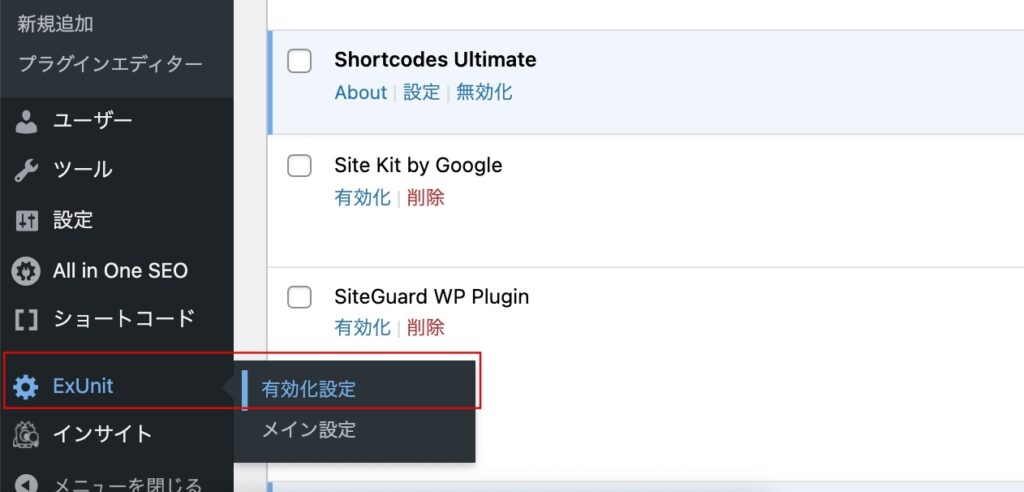Screen dimensions: 1024x492
Task: Tick the SiteGuard WP Plugin checkbox
Action: [300, 297]
